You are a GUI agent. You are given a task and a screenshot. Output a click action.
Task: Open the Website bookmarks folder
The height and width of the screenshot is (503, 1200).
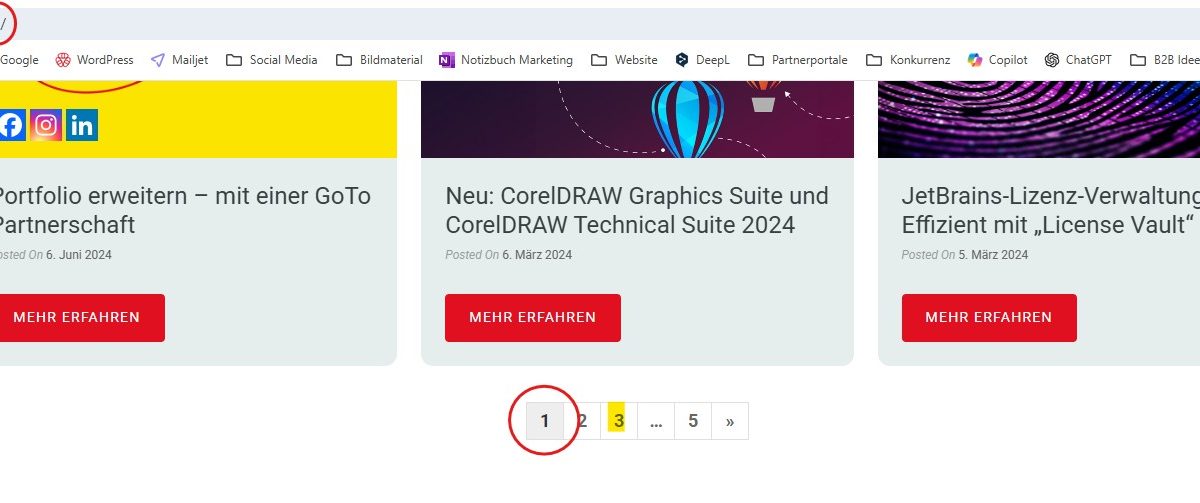point(625,60)
